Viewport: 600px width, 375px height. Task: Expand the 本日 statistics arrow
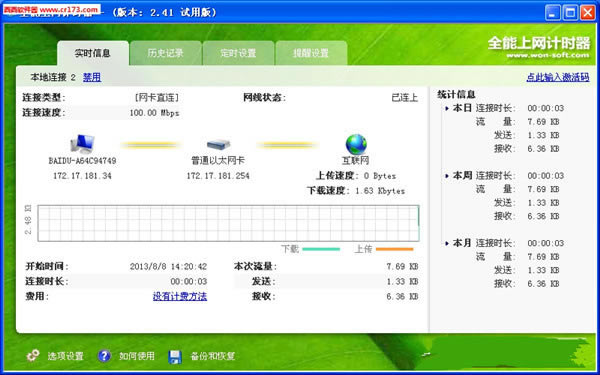447,109
